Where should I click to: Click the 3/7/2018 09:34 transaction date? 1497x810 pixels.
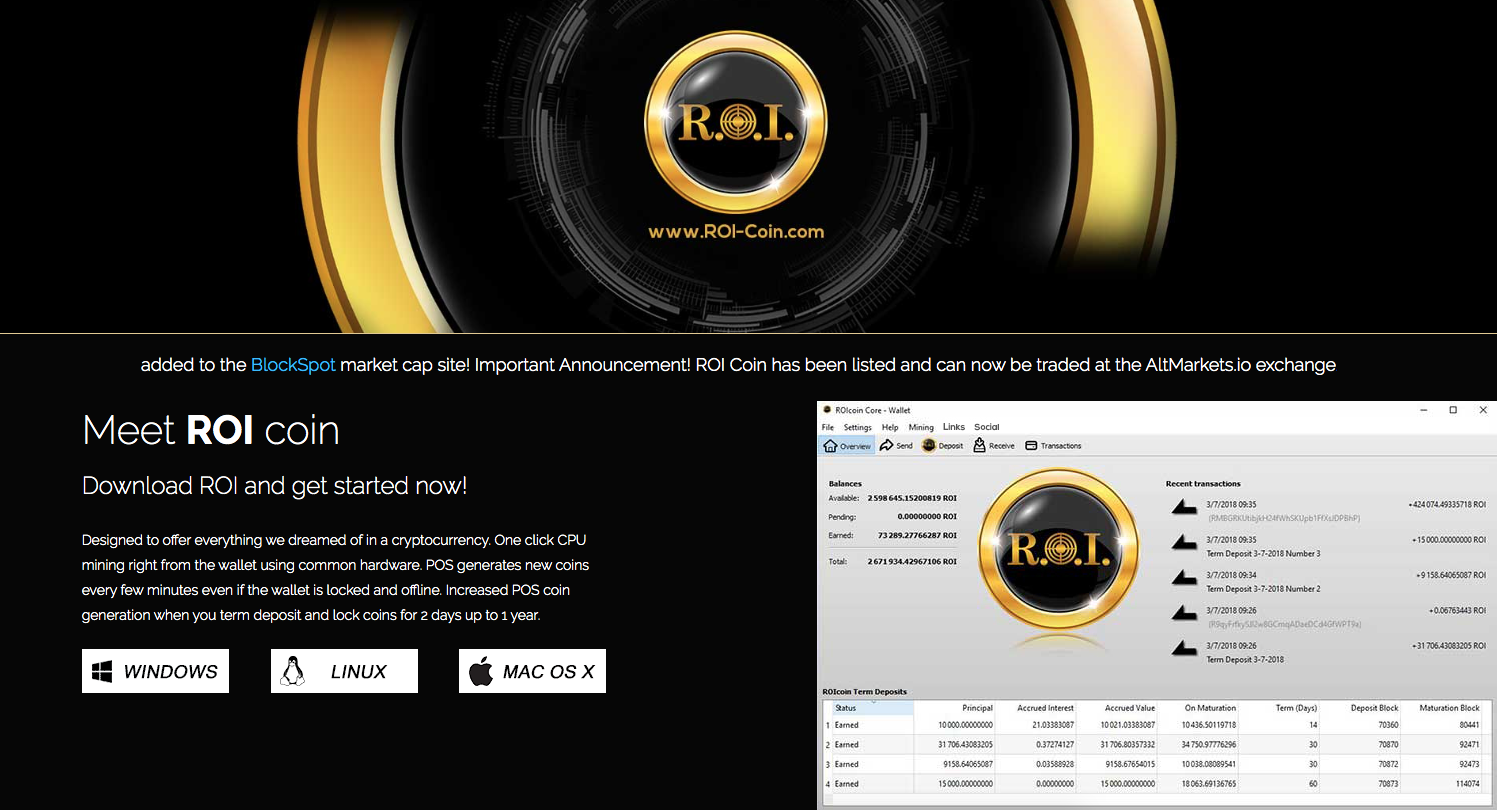coord(1231,575)
